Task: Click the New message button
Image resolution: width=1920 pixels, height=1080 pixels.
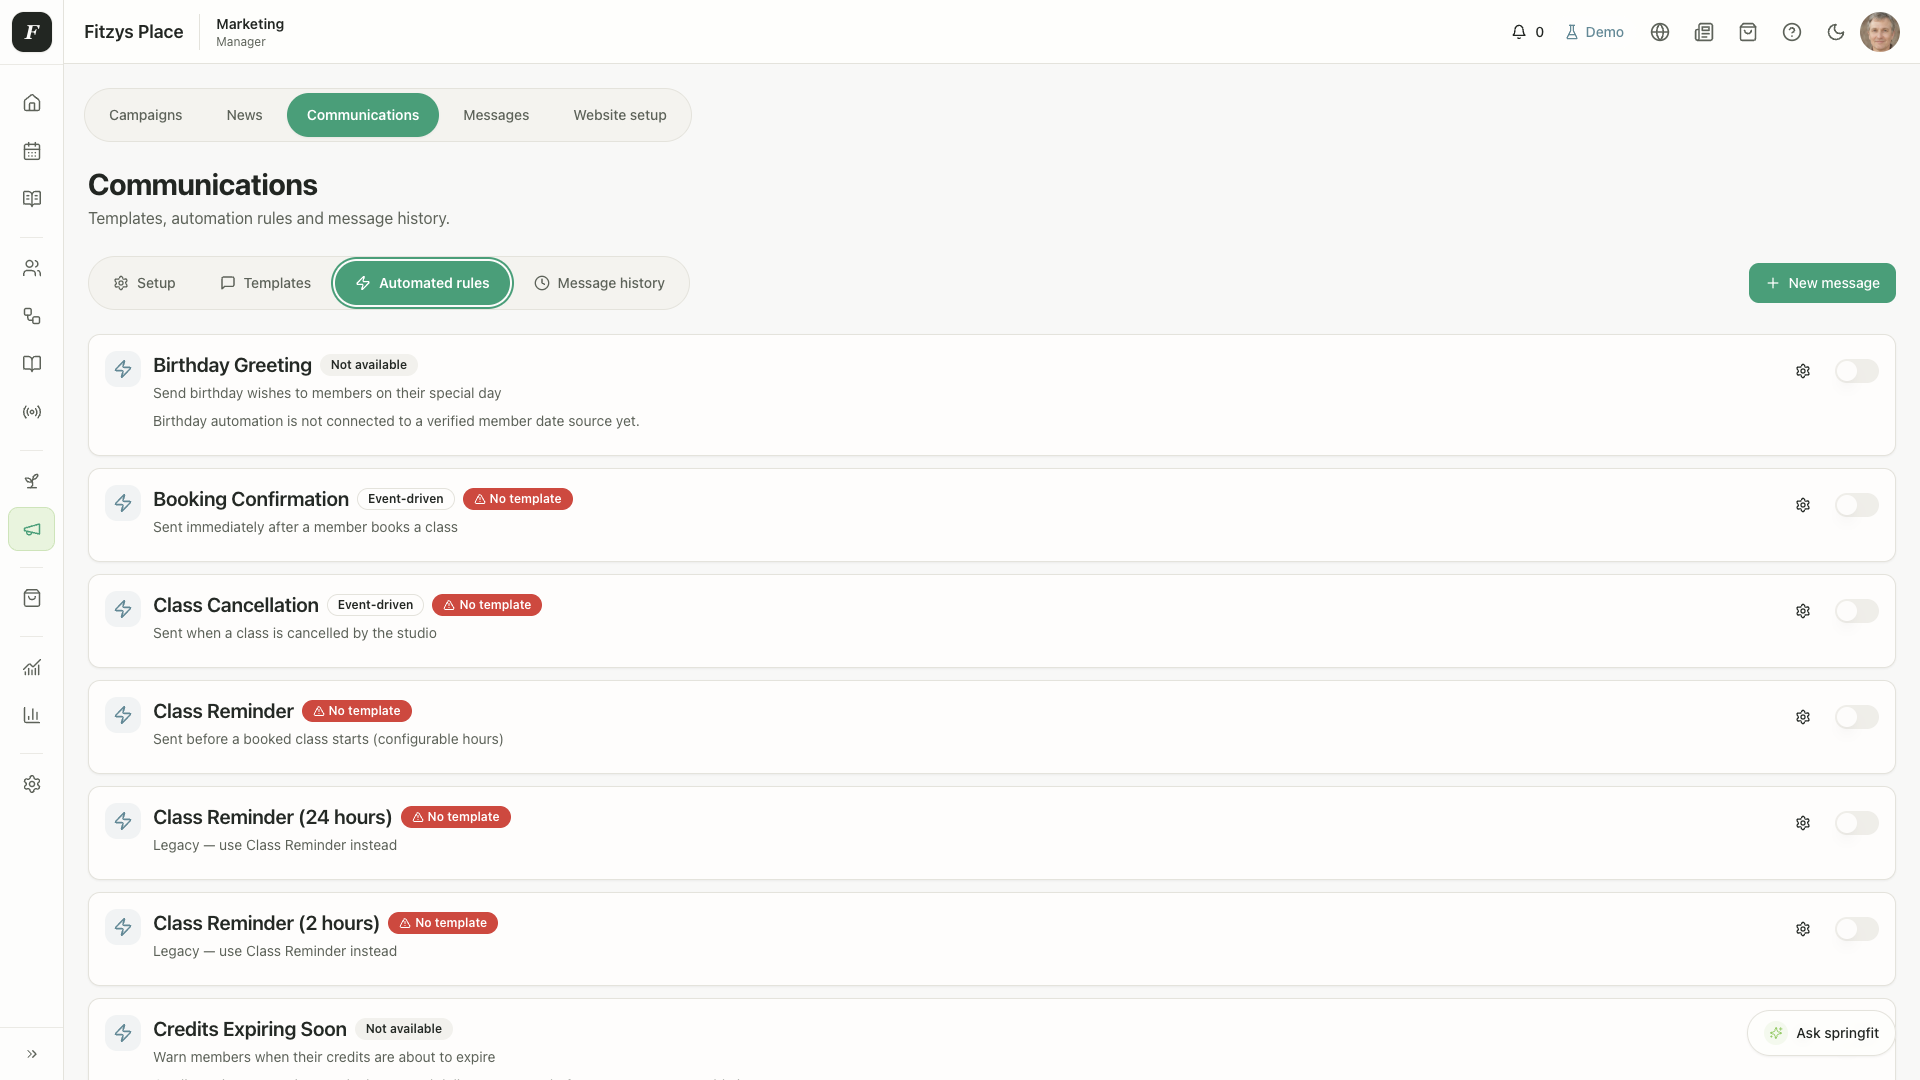Action: pyautogui.click(x=1822, y=283)
